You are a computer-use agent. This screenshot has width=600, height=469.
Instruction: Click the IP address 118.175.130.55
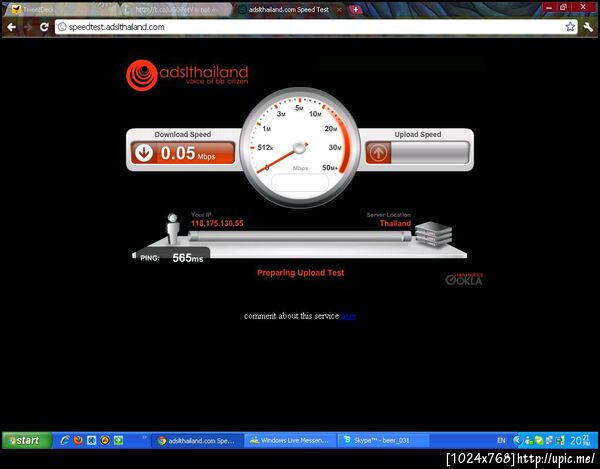click(217, 223)
